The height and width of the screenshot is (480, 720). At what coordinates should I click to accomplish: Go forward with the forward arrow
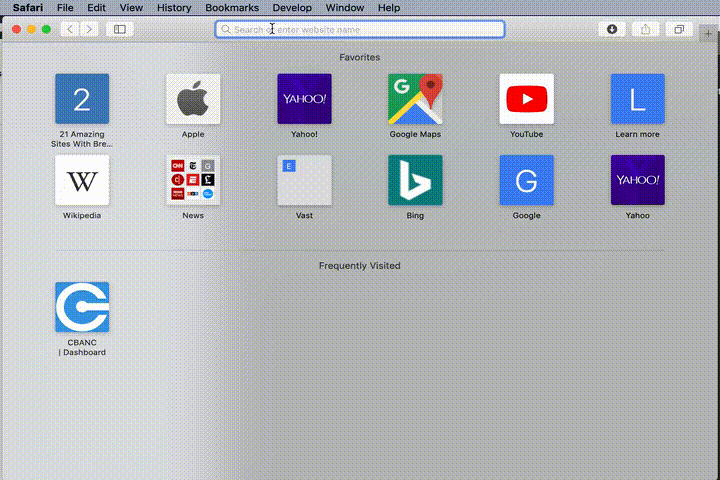[89, 29]
